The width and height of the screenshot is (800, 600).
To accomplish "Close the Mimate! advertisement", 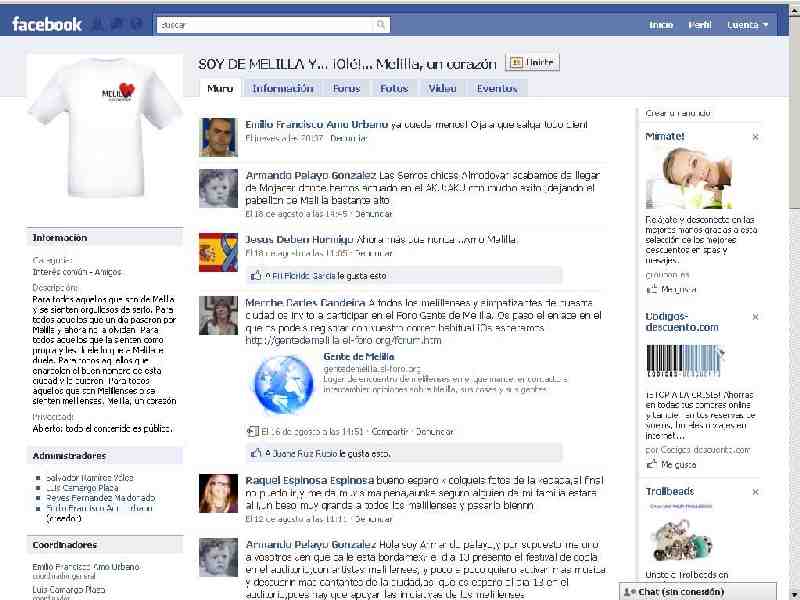I will (x=755, y=137).
